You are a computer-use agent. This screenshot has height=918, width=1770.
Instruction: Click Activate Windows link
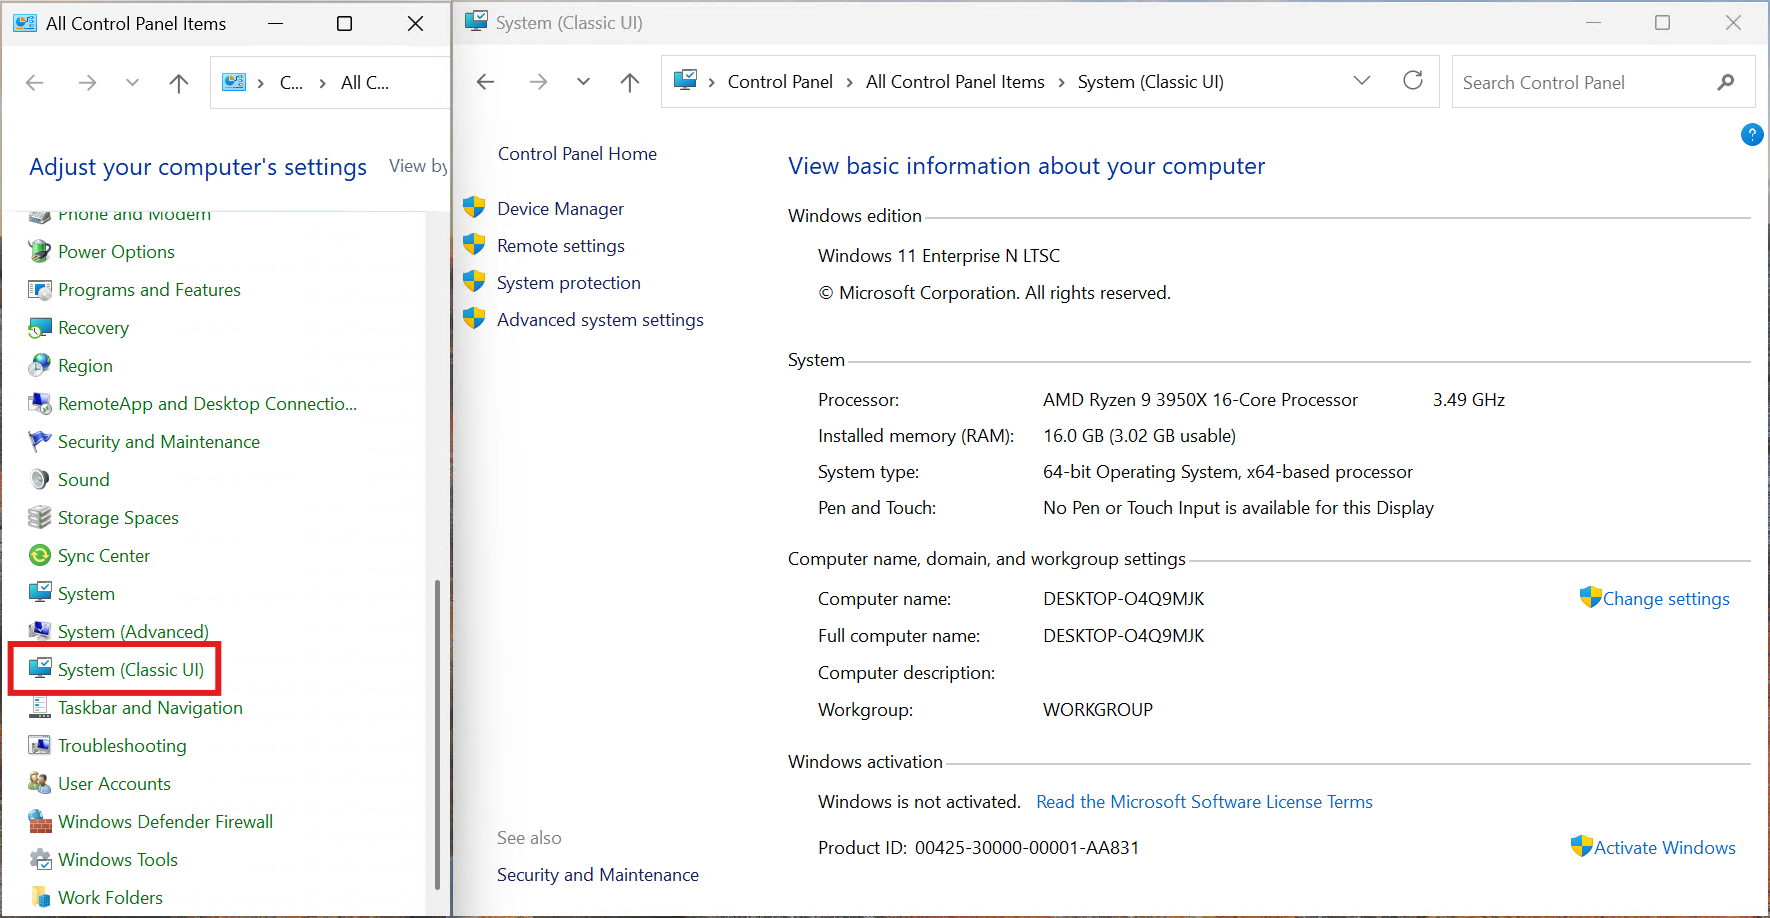click(x=1664, y=848)
